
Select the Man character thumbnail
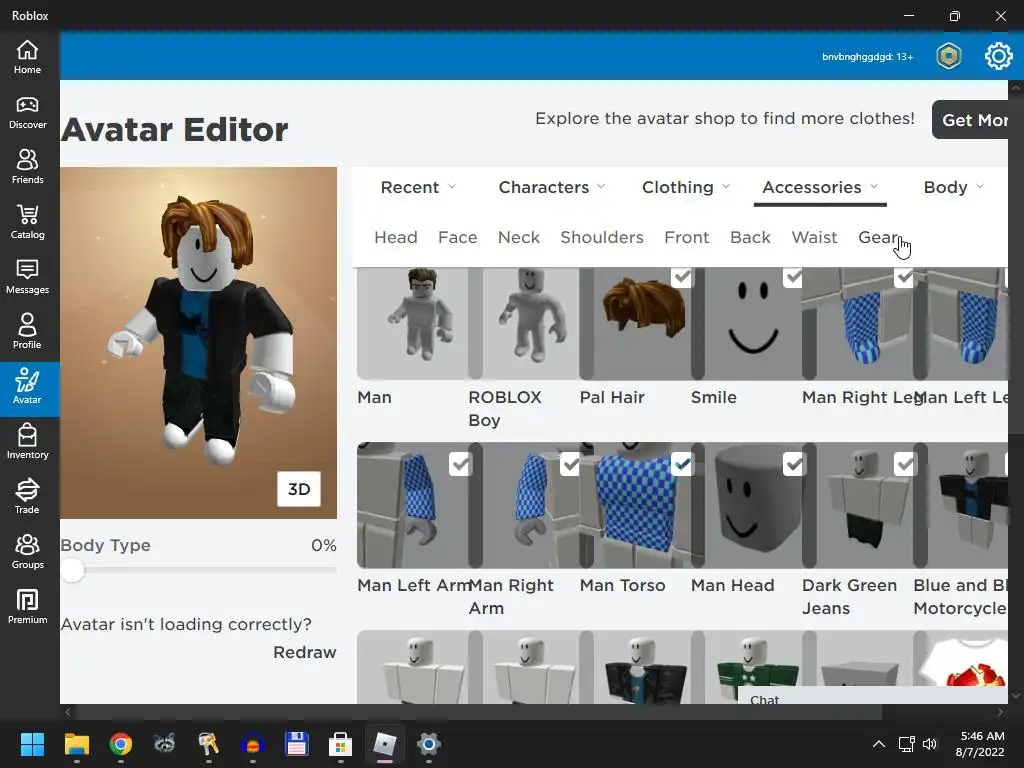tap(413, 323)
